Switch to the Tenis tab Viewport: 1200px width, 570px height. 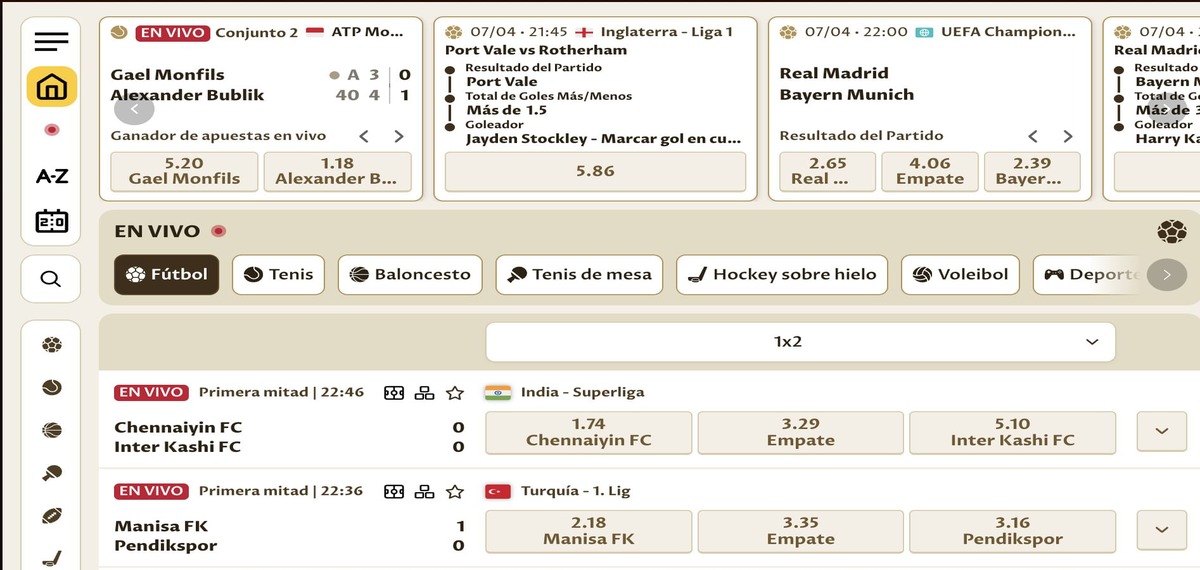click(x=279, y=275)
